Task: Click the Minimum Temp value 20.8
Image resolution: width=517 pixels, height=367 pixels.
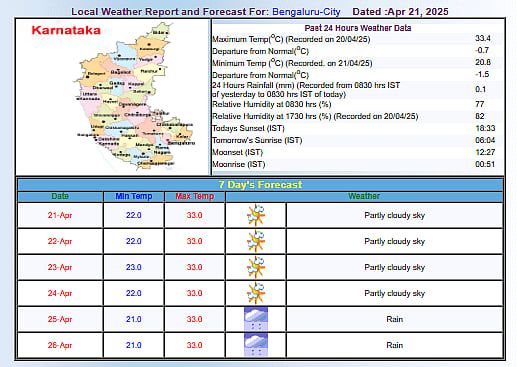Action: point(483,62)
